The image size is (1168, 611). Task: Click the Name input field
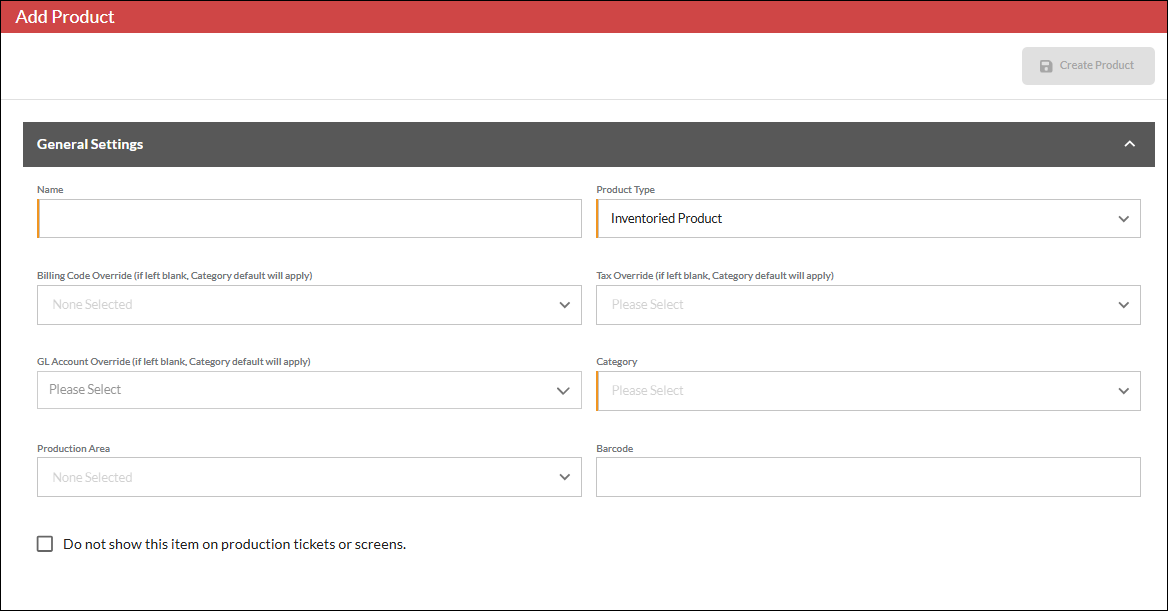click(x=309, y=218)
